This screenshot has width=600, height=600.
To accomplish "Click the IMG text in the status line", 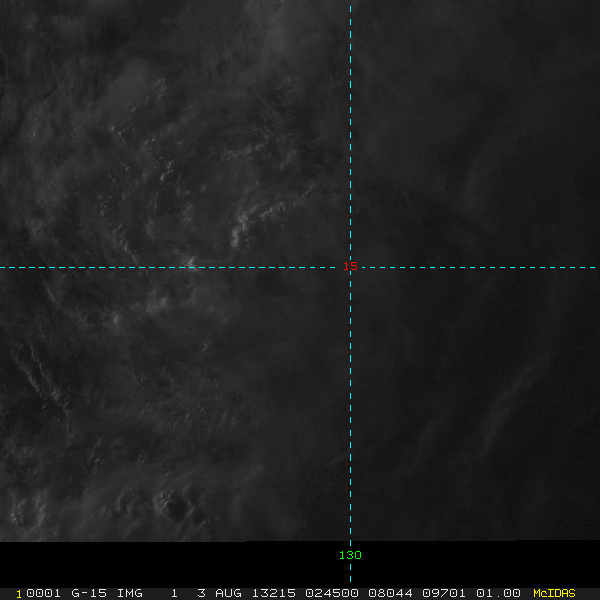I will click(x=129, y=593).
